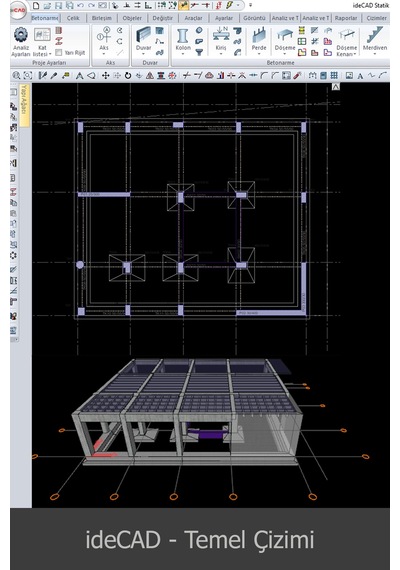The height and width of the screenshot is (570, 400).
Task: Toggle the Yarı Rijit checkbox
Action: (x=59, y=53)
